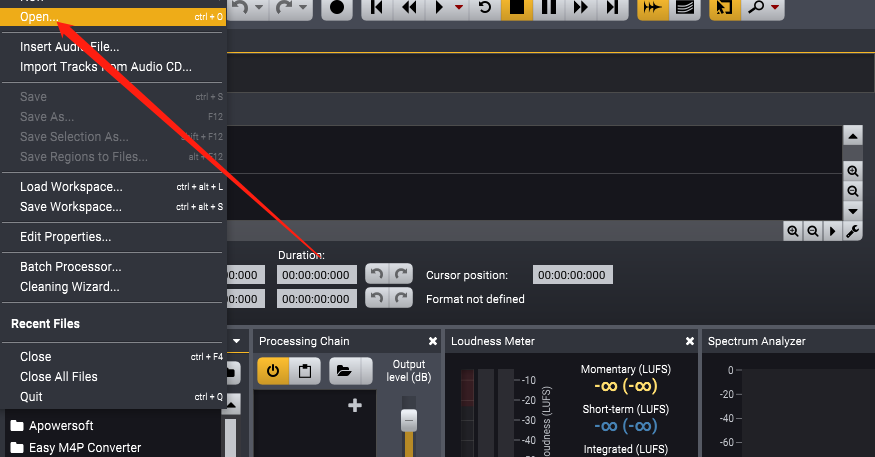The height and width of the screenshot is (457, 875).
Task: Click the Cursor position time field
Action: tap(573, 275)
